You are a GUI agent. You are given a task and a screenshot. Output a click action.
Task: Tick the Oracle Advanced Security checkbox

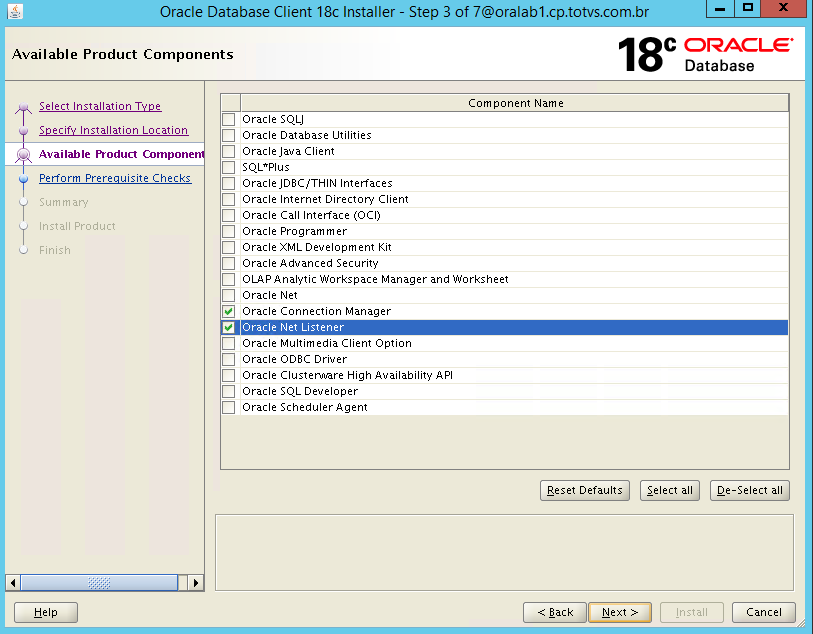(229, 263)
